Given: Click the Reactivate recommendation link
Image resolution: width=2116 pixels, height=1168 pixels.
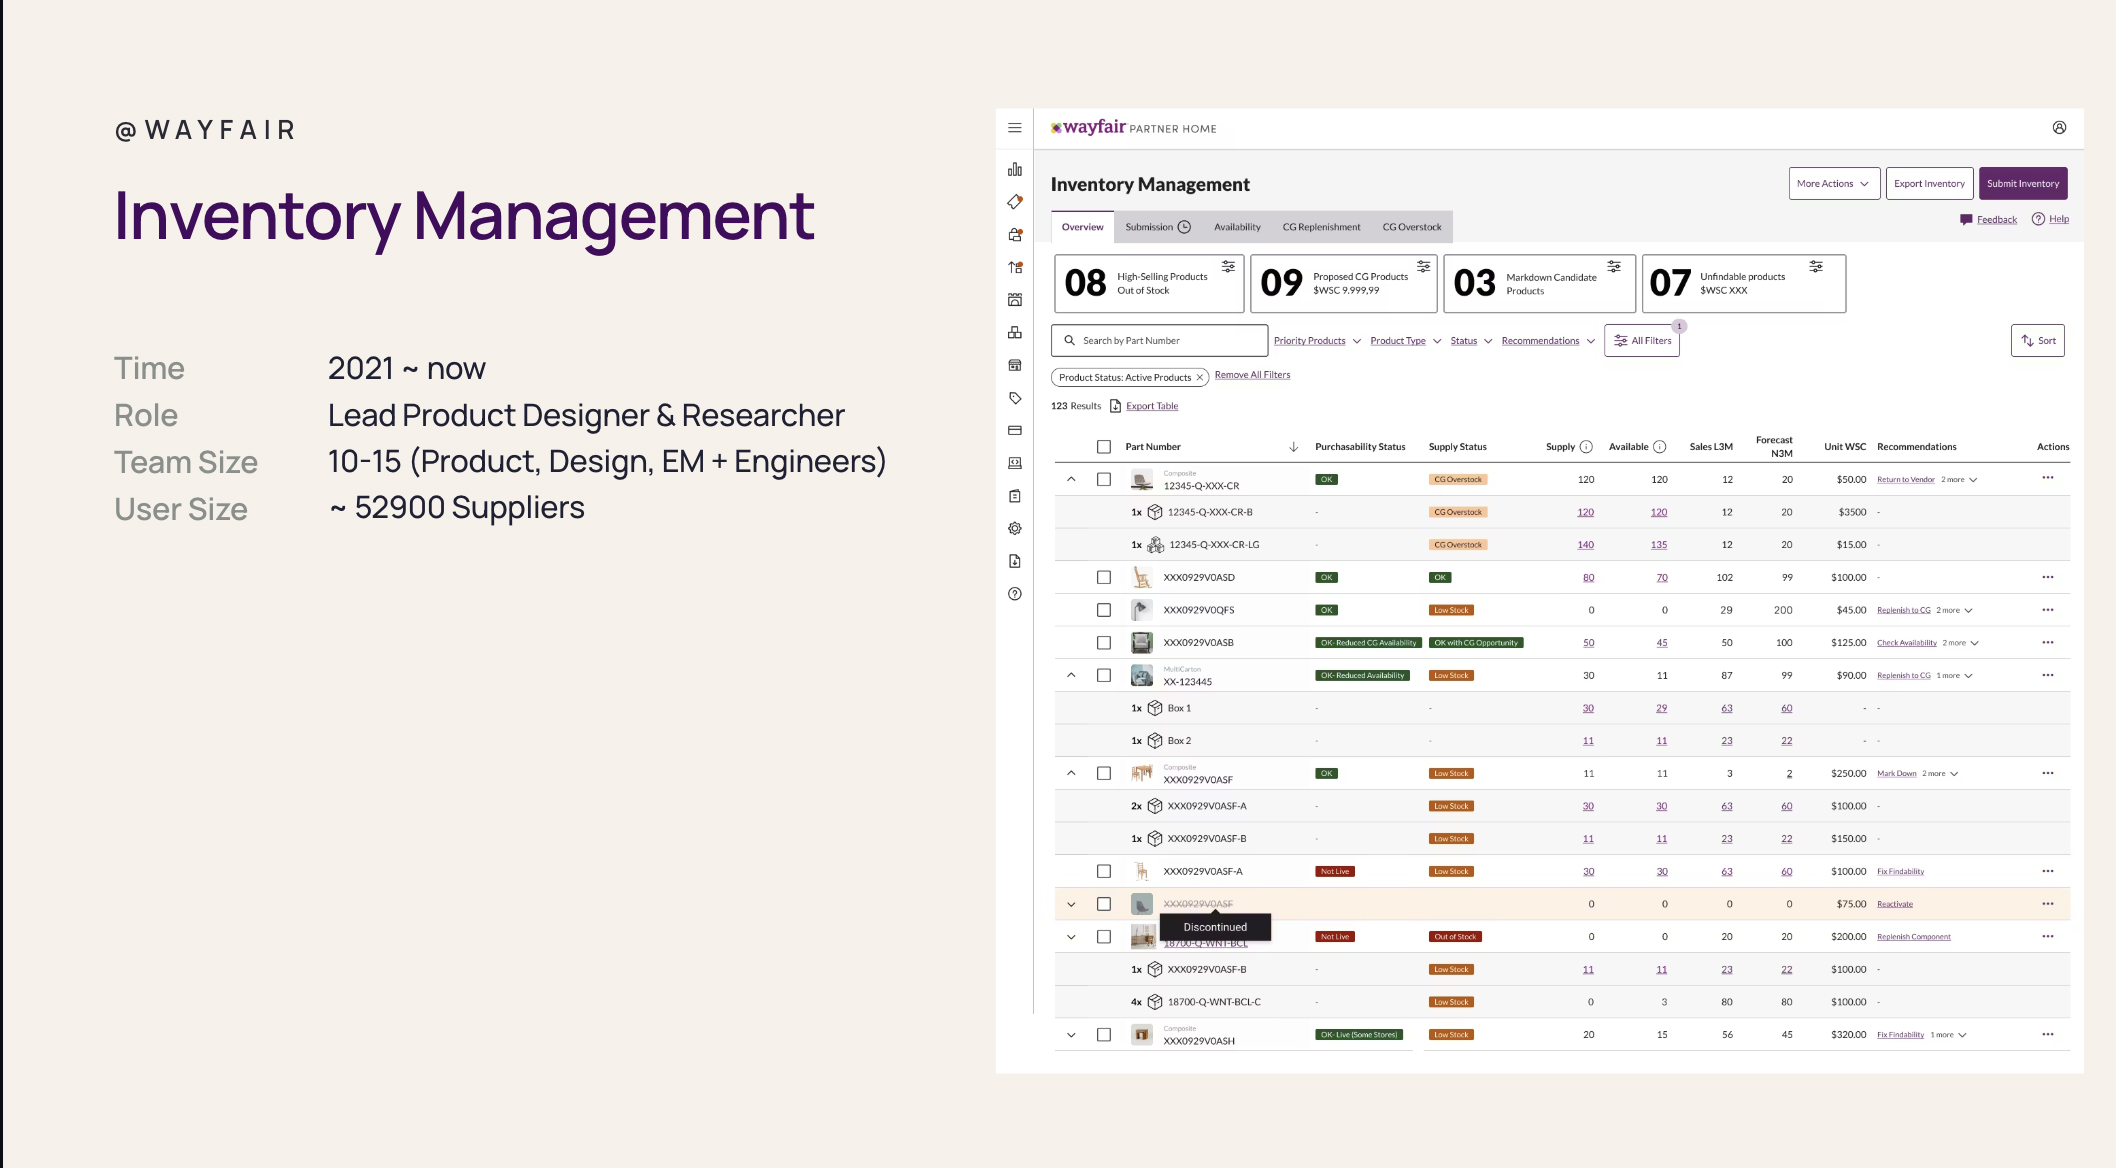Looking at the screenshot, I should coord(1894,904).
